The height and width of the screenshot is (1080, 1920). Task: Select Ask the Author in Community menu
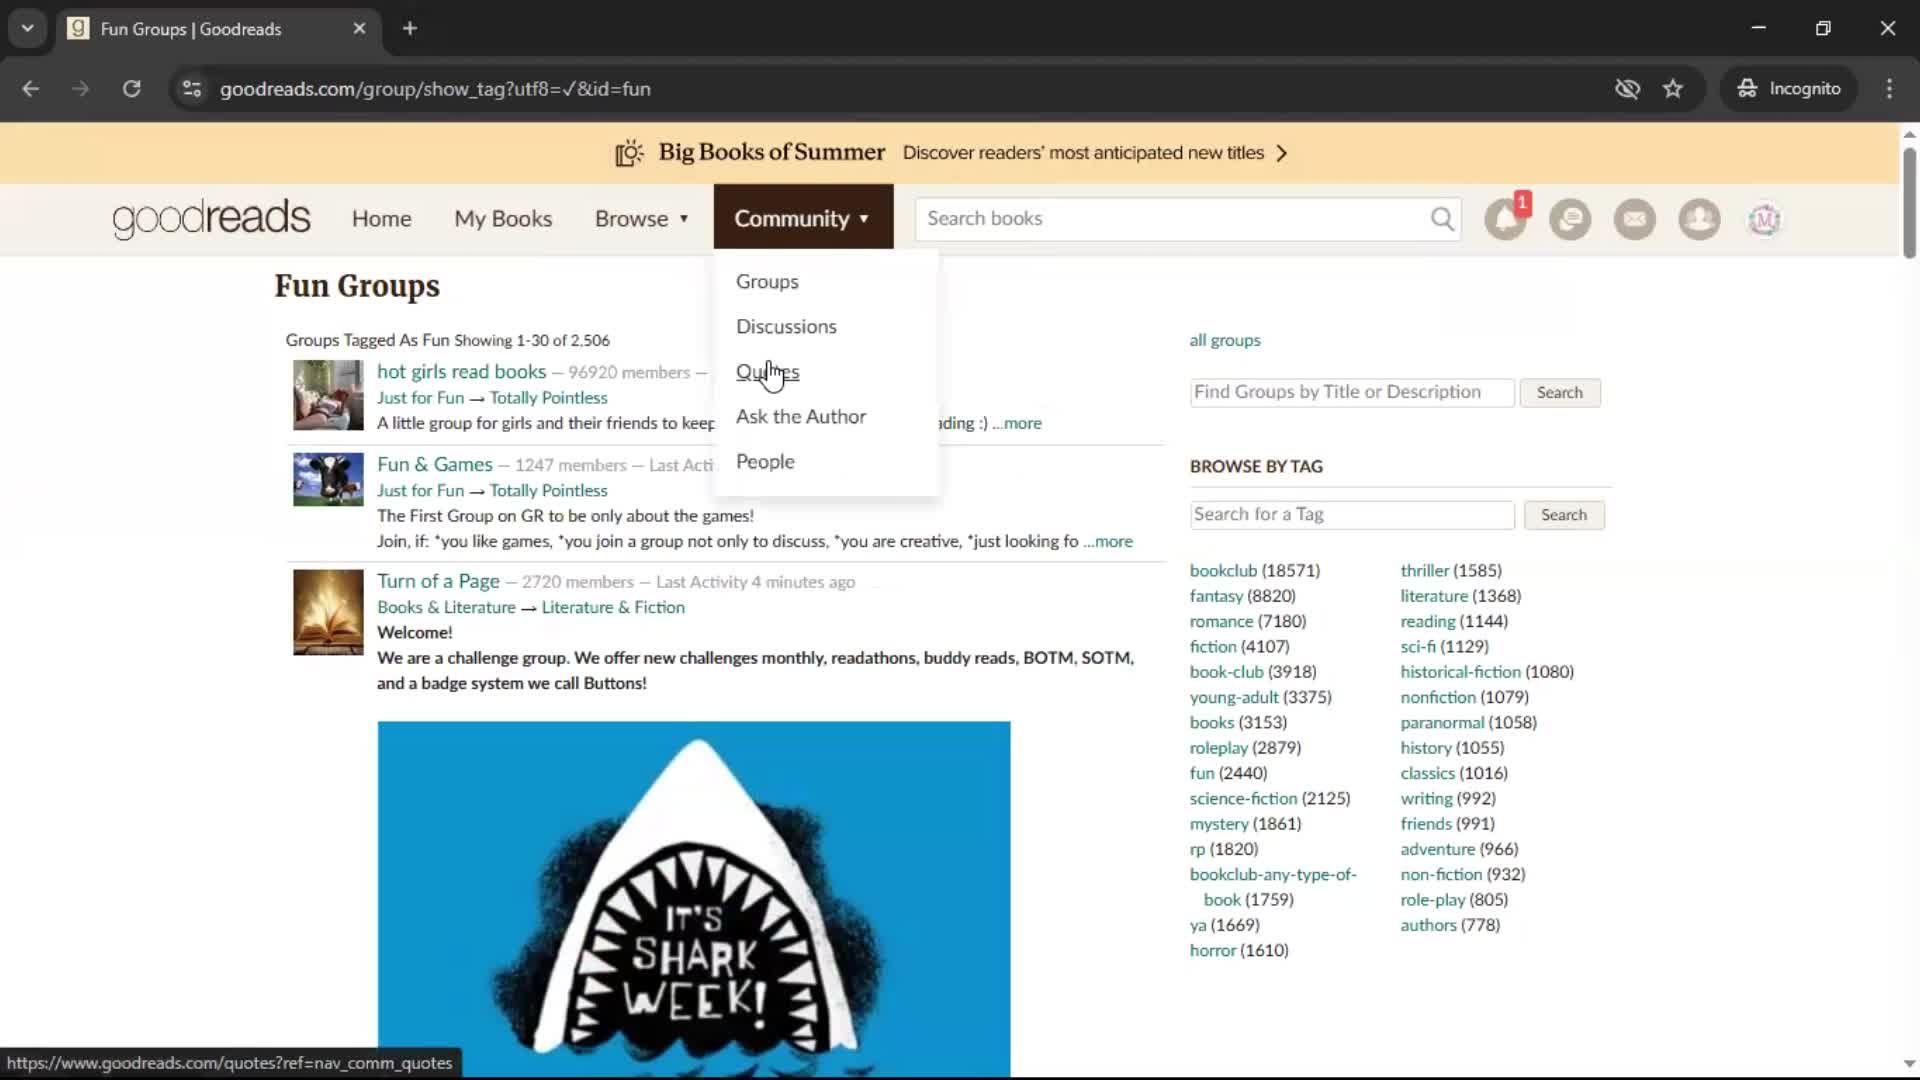point(801,417)
